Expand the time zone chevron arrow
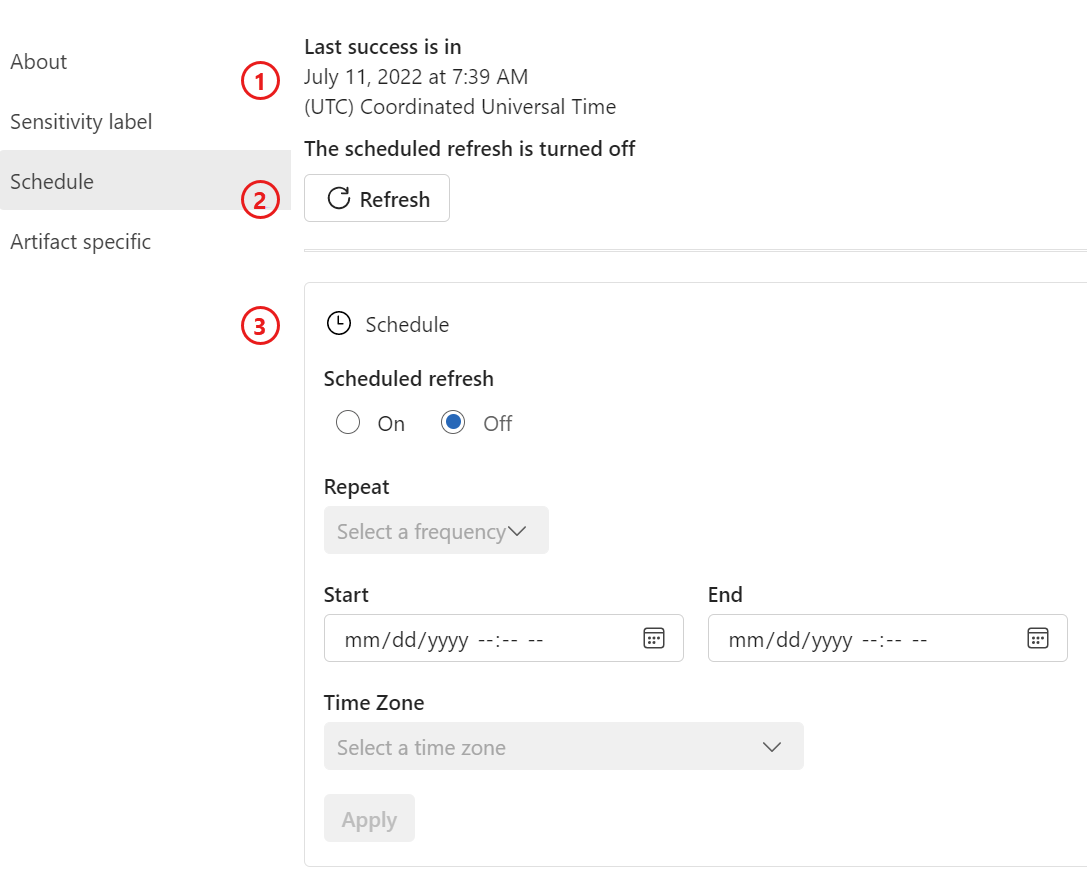The height and width of the screenshot is (895, 1087). coord(771,746)
